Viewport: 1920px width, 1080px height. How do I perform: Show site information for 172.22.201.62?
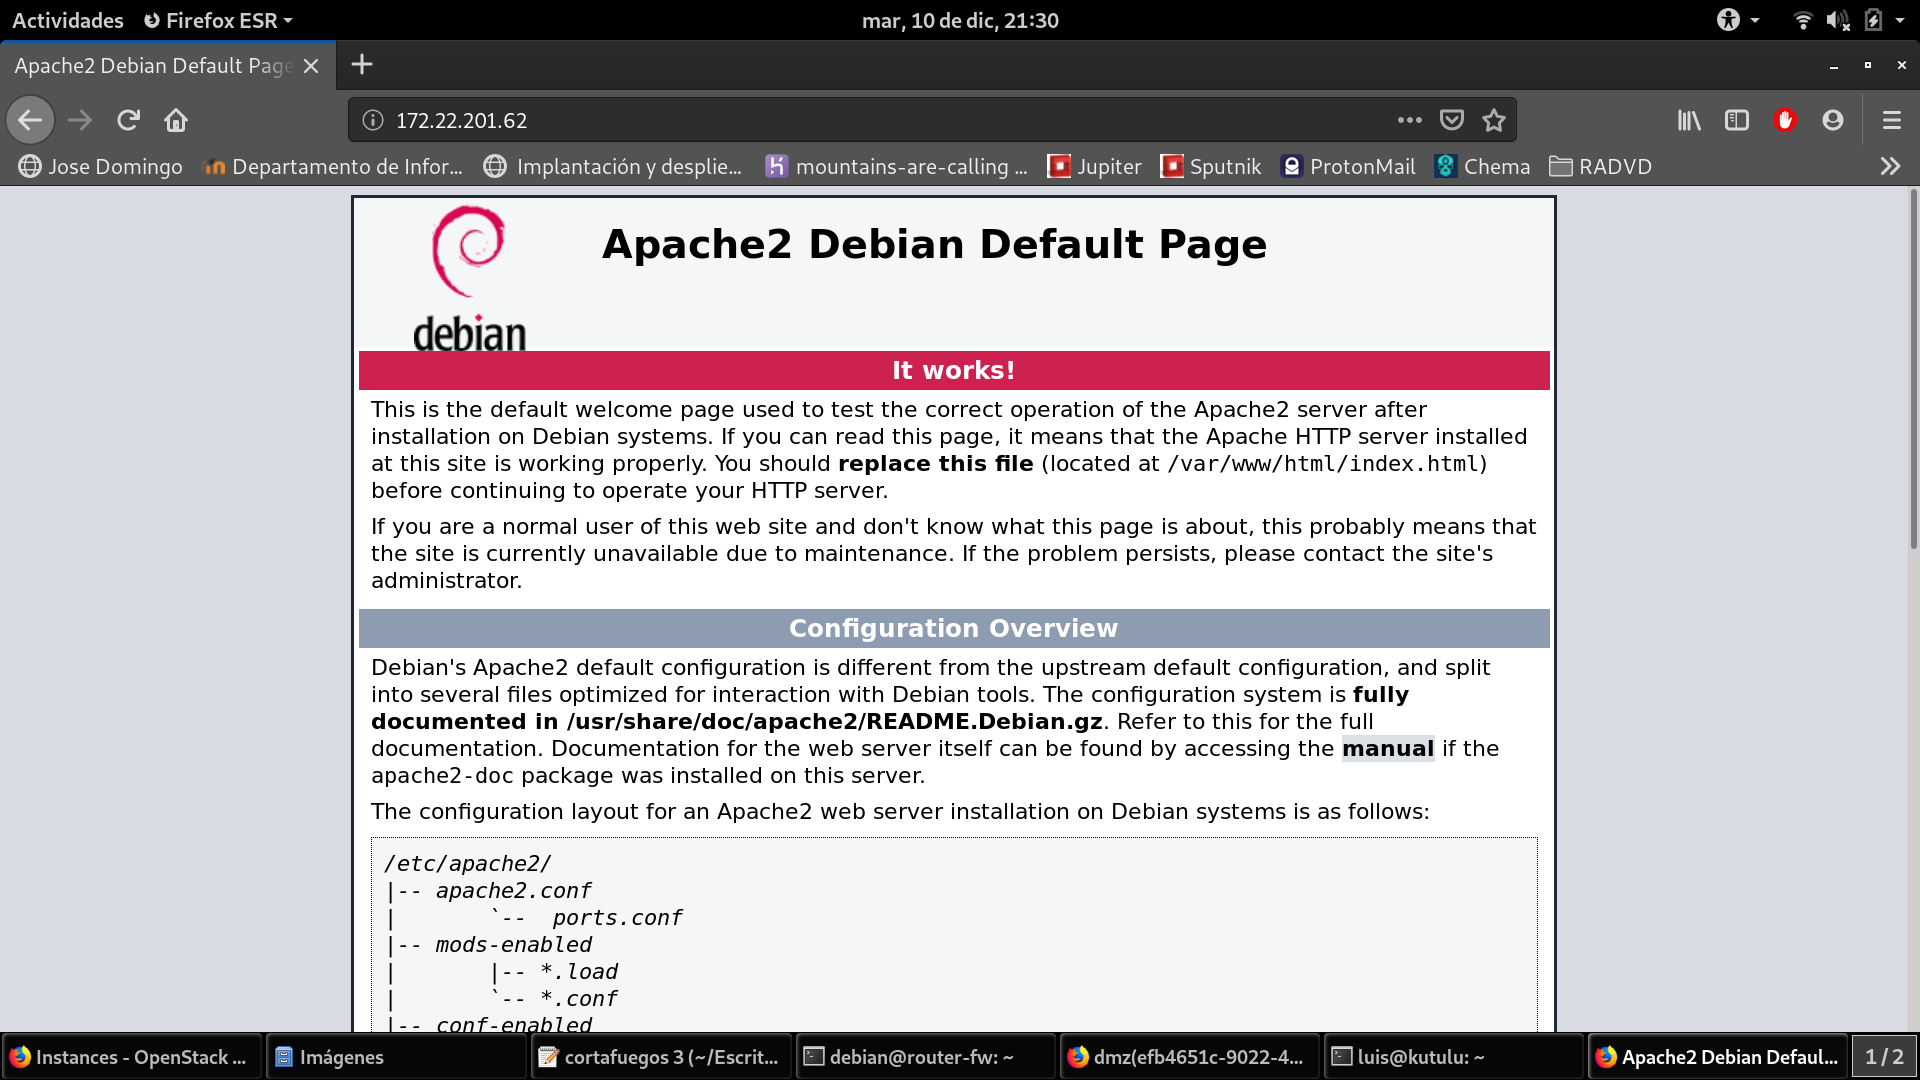373,120
